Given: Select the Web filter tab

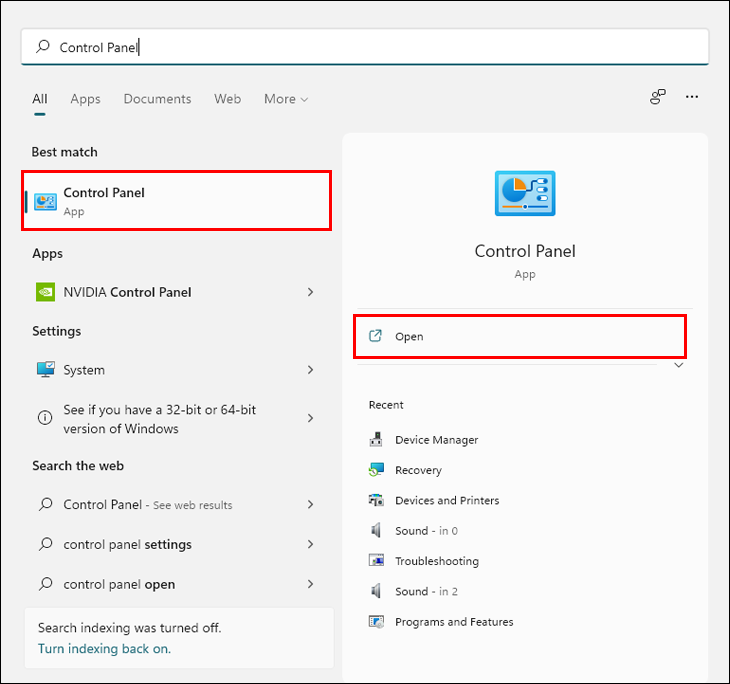Looking at the screenshot, I should (x=227, y=99).
